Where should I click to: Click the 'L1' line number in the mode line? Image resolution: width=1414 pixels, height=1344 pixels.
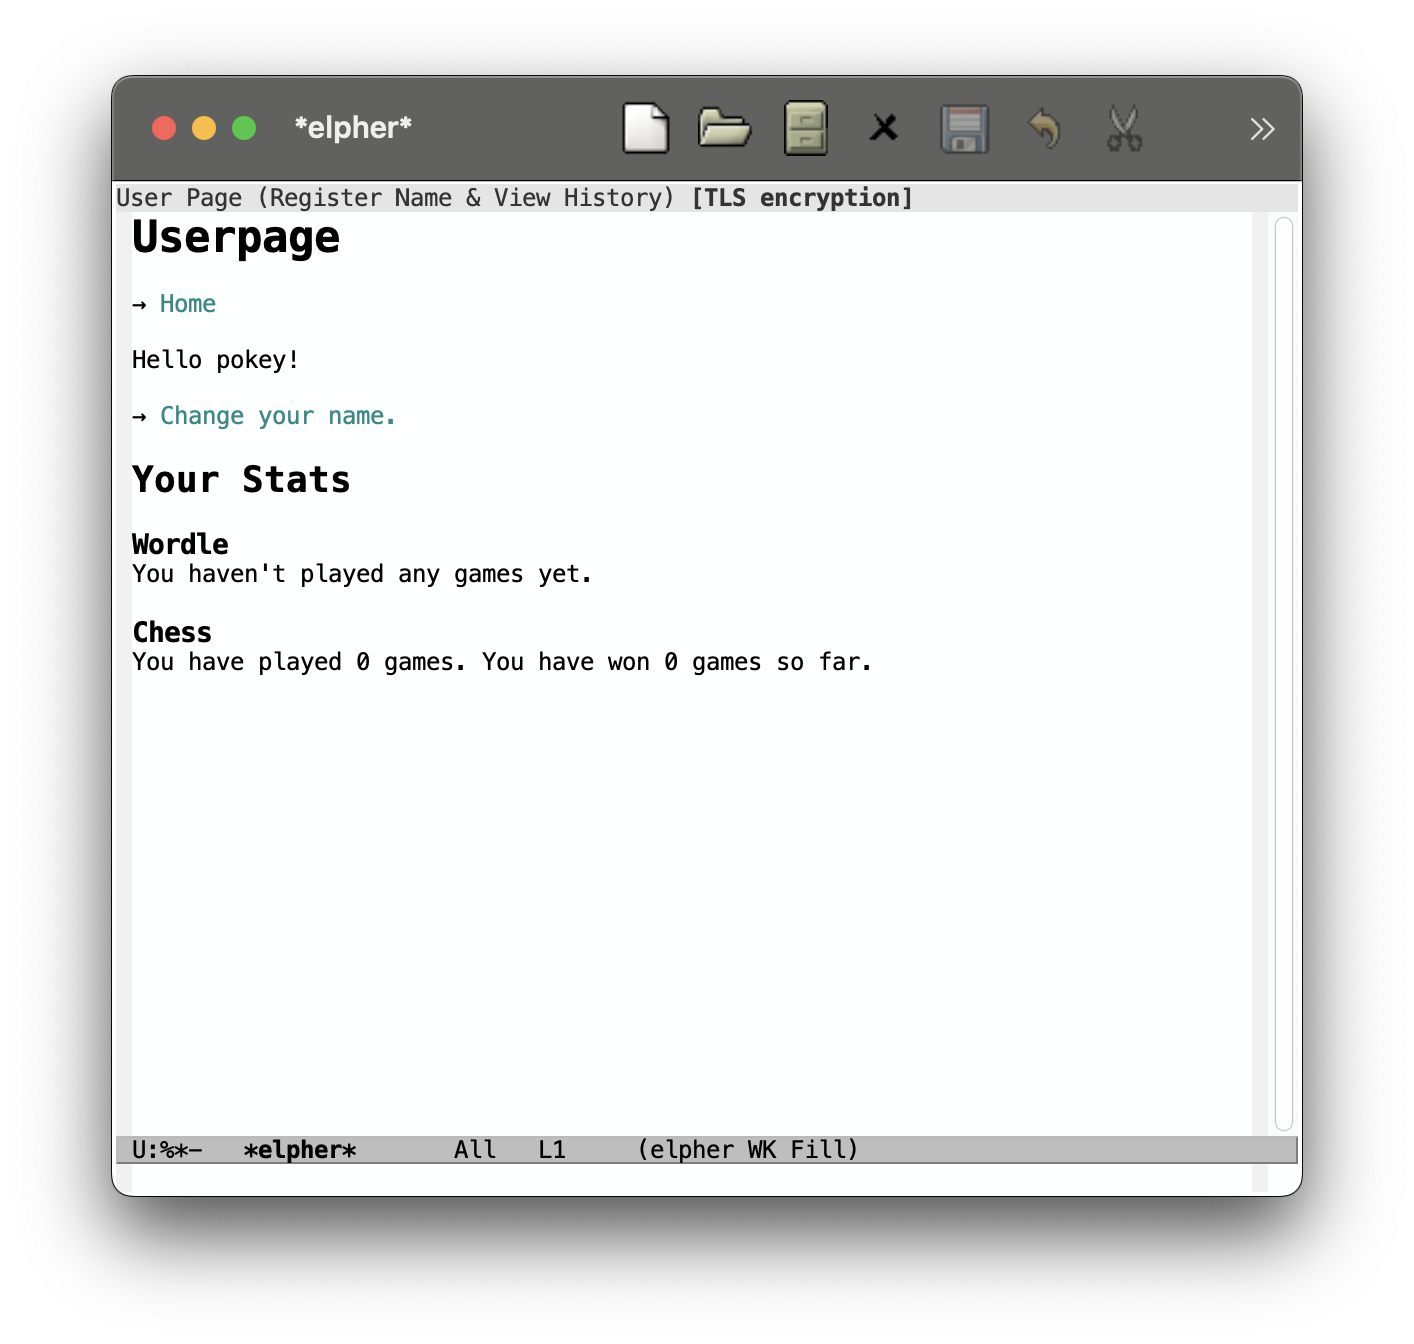coord(552,1150)
